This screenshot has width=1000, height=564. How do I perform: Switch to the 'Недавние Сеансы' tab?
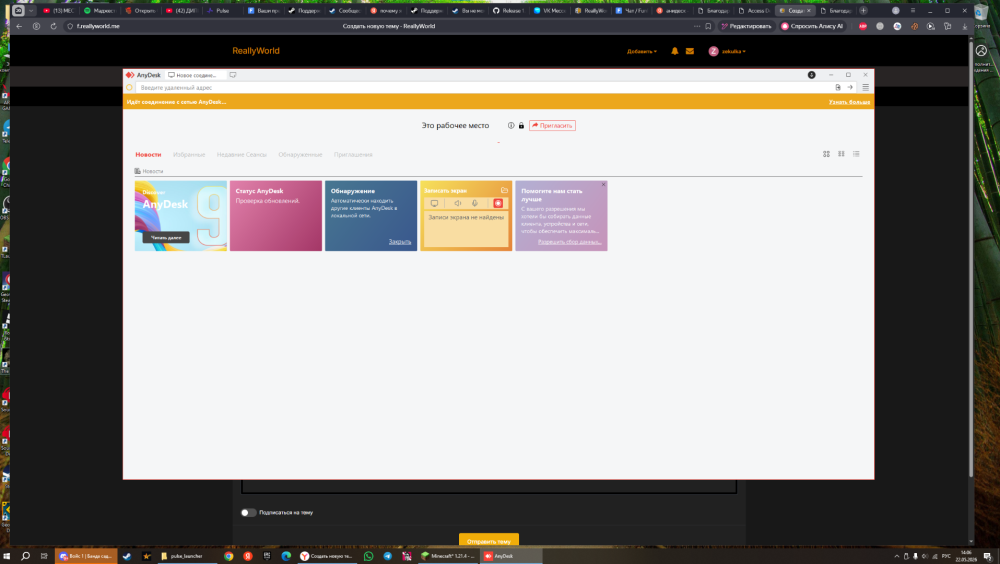tap(242, 154)
